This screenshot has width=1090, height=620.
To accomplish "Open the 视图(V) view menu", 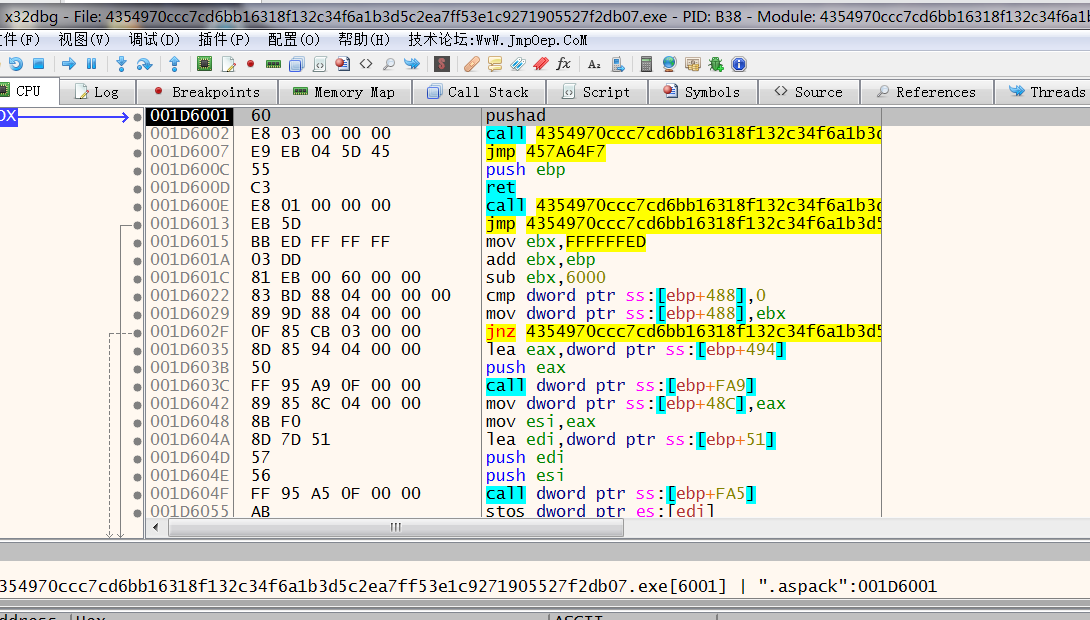I will tap(83, 40).
